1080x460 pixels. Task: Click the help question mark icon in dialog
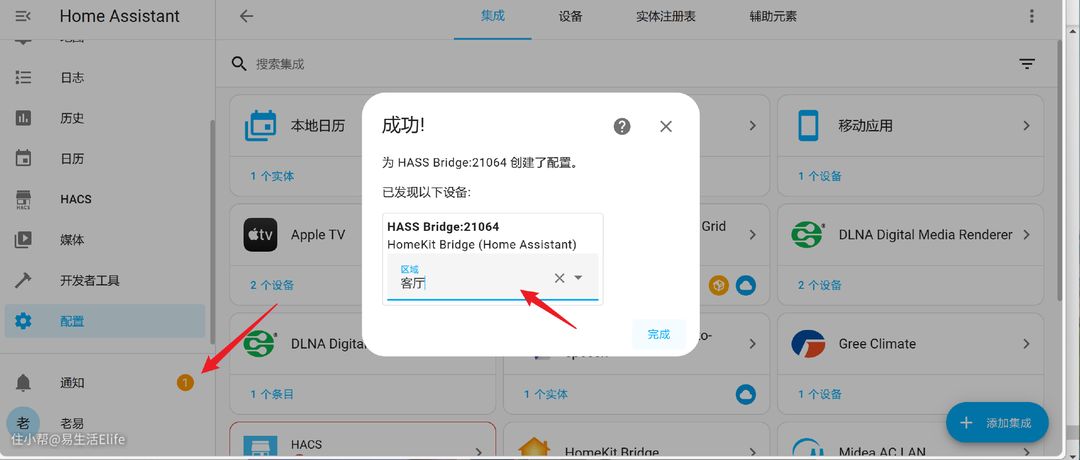[622, 126]
